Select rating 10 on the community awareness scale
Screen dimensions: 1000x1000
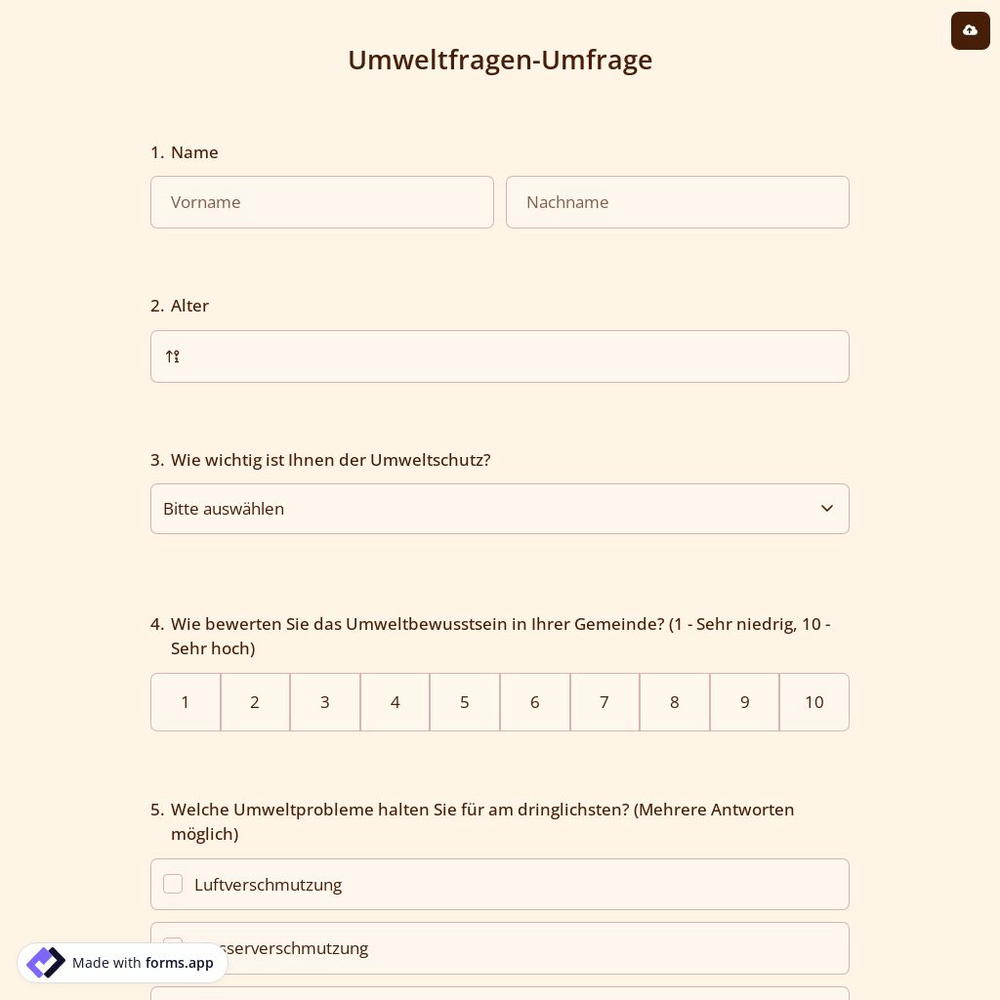tap(813, 702)
